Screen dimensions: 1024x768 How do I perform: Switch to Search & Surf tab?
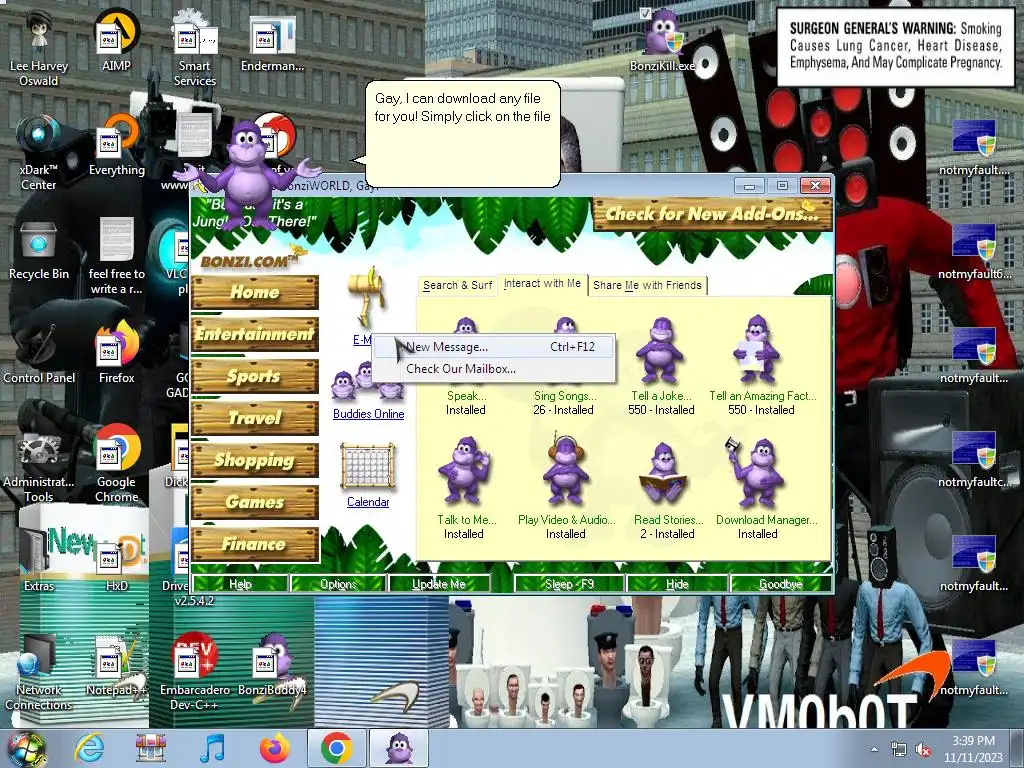457,285
